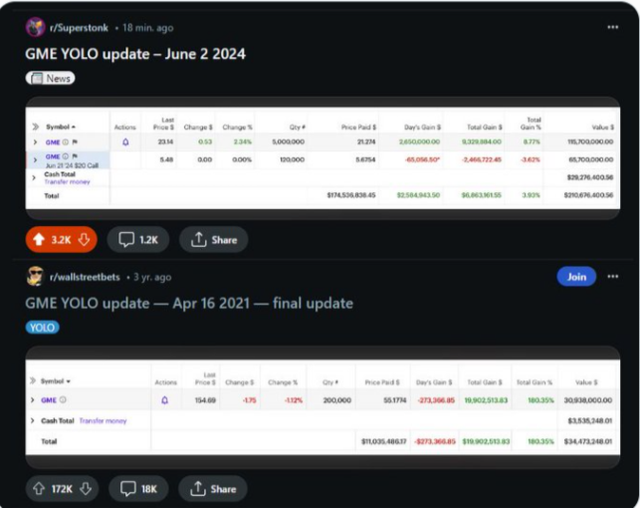Click the 3 yr. ago timestamp
The width and height of the screenshot is (640, 508).
[152, 277]
